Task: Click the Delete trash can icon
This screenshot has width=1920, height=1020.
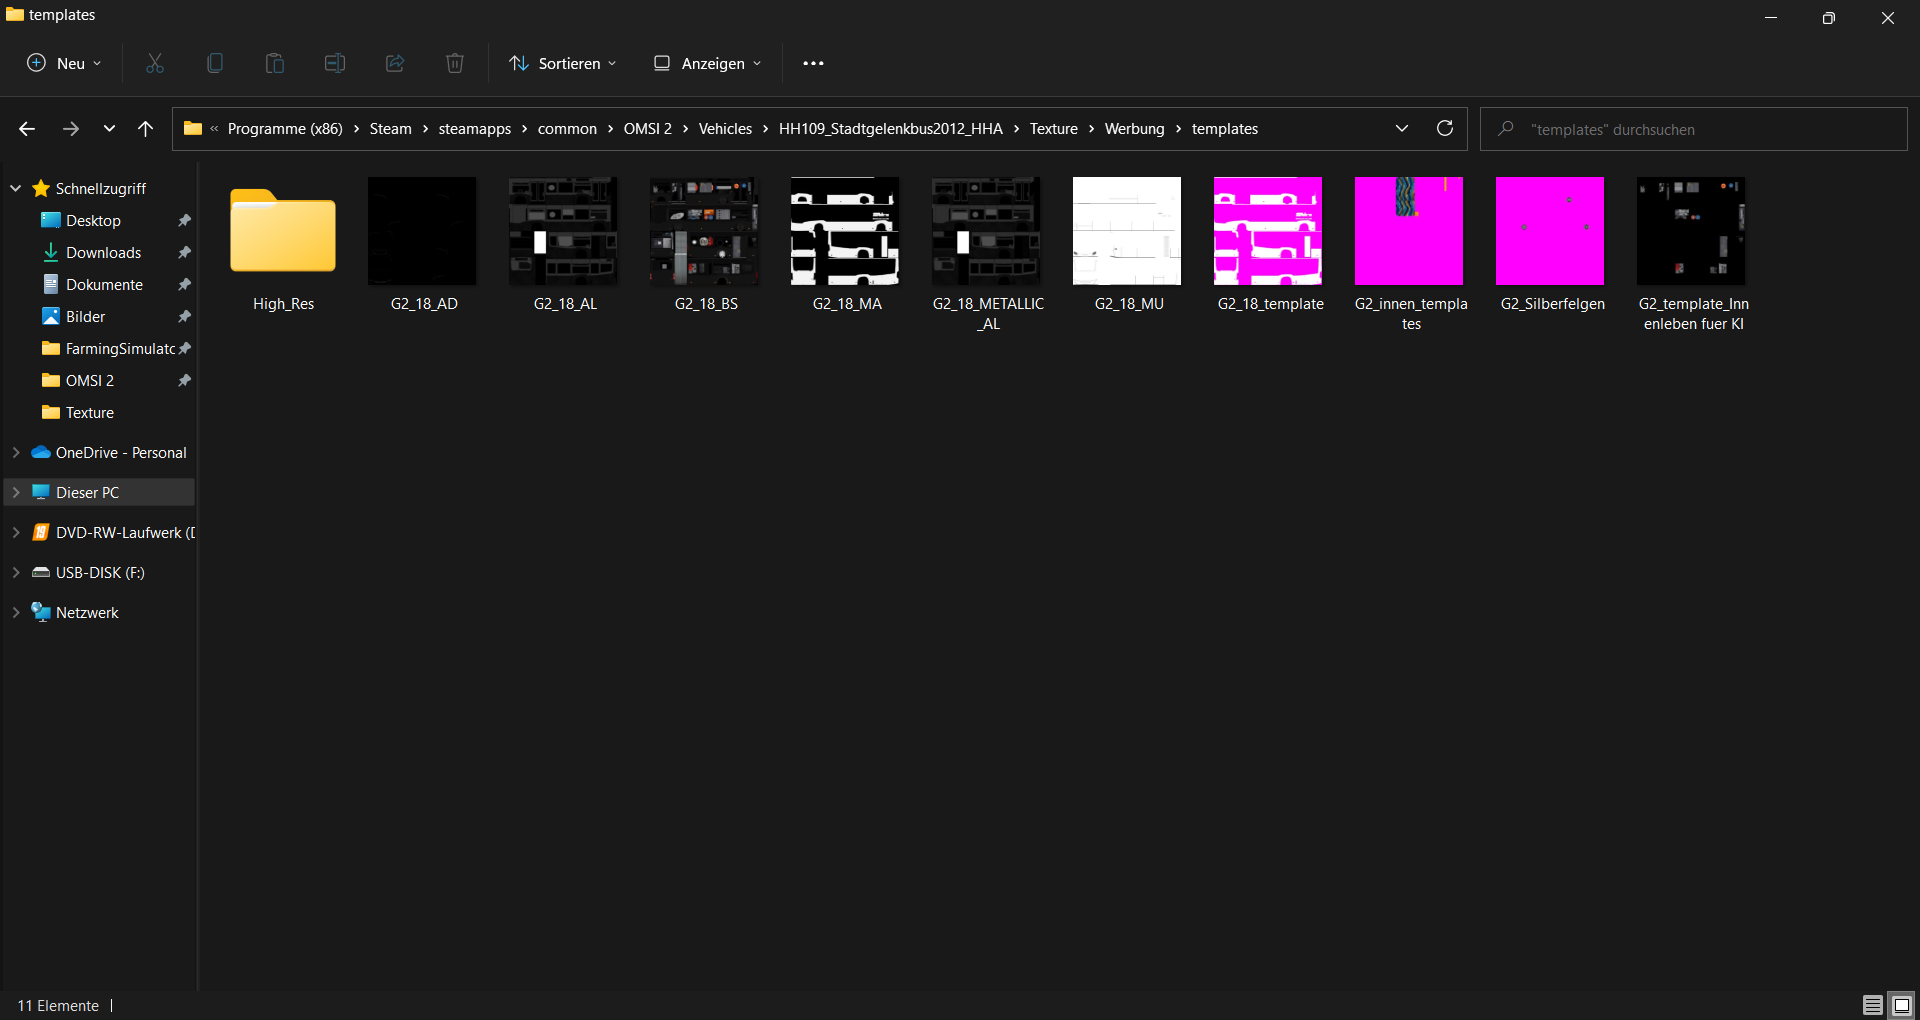Action: [x=455, y=63]
